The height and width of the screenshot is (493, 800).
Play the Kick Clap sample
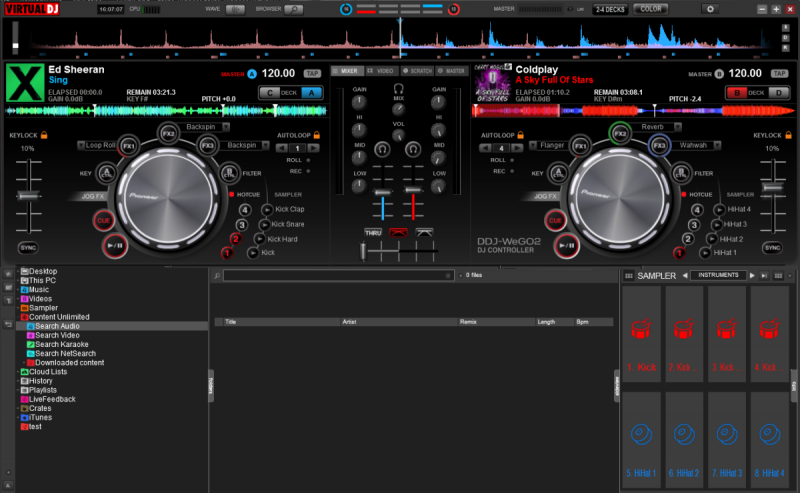pos(267,210)
